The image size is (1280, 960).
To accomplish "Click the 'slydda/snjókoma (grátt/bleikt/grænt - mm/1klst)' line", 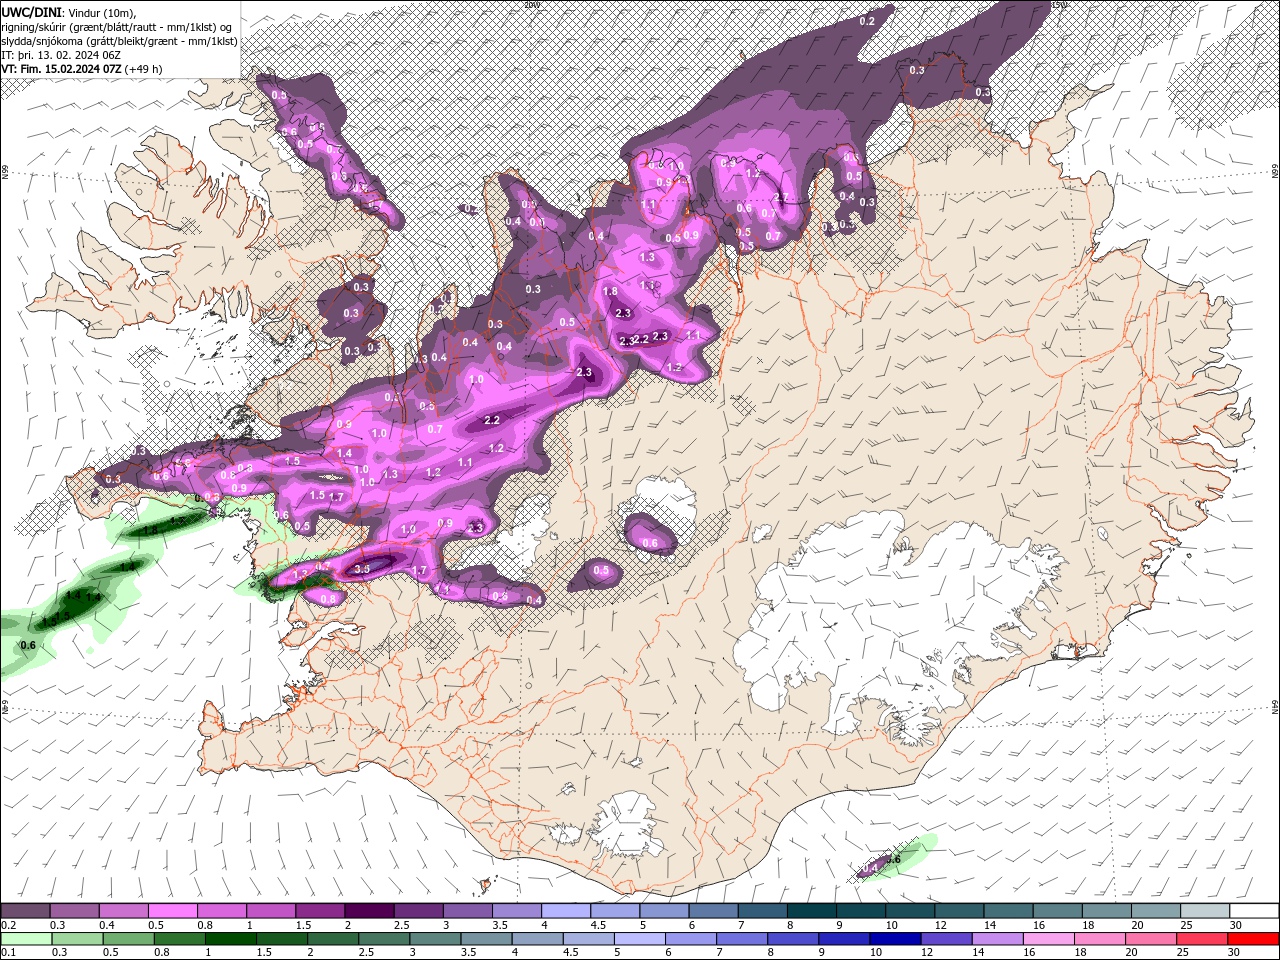I will coord(119,41).
